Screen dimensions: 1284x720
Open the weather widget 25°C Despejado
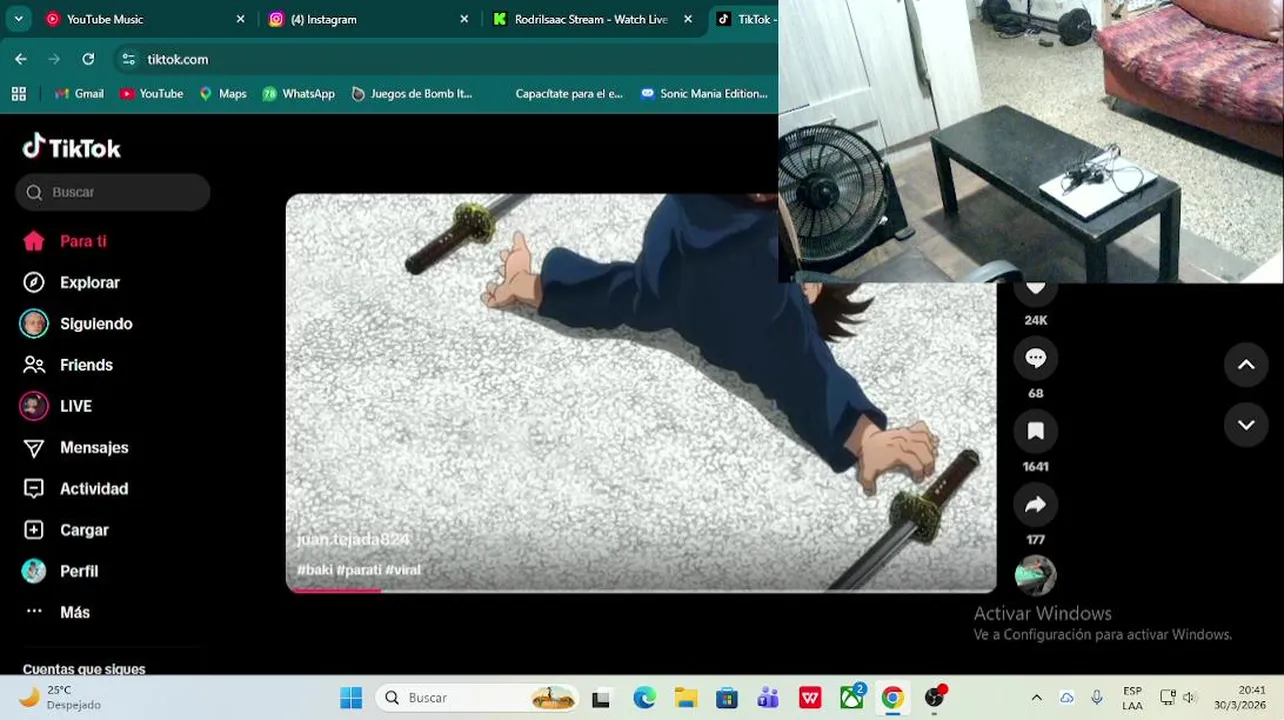(61, 697)
